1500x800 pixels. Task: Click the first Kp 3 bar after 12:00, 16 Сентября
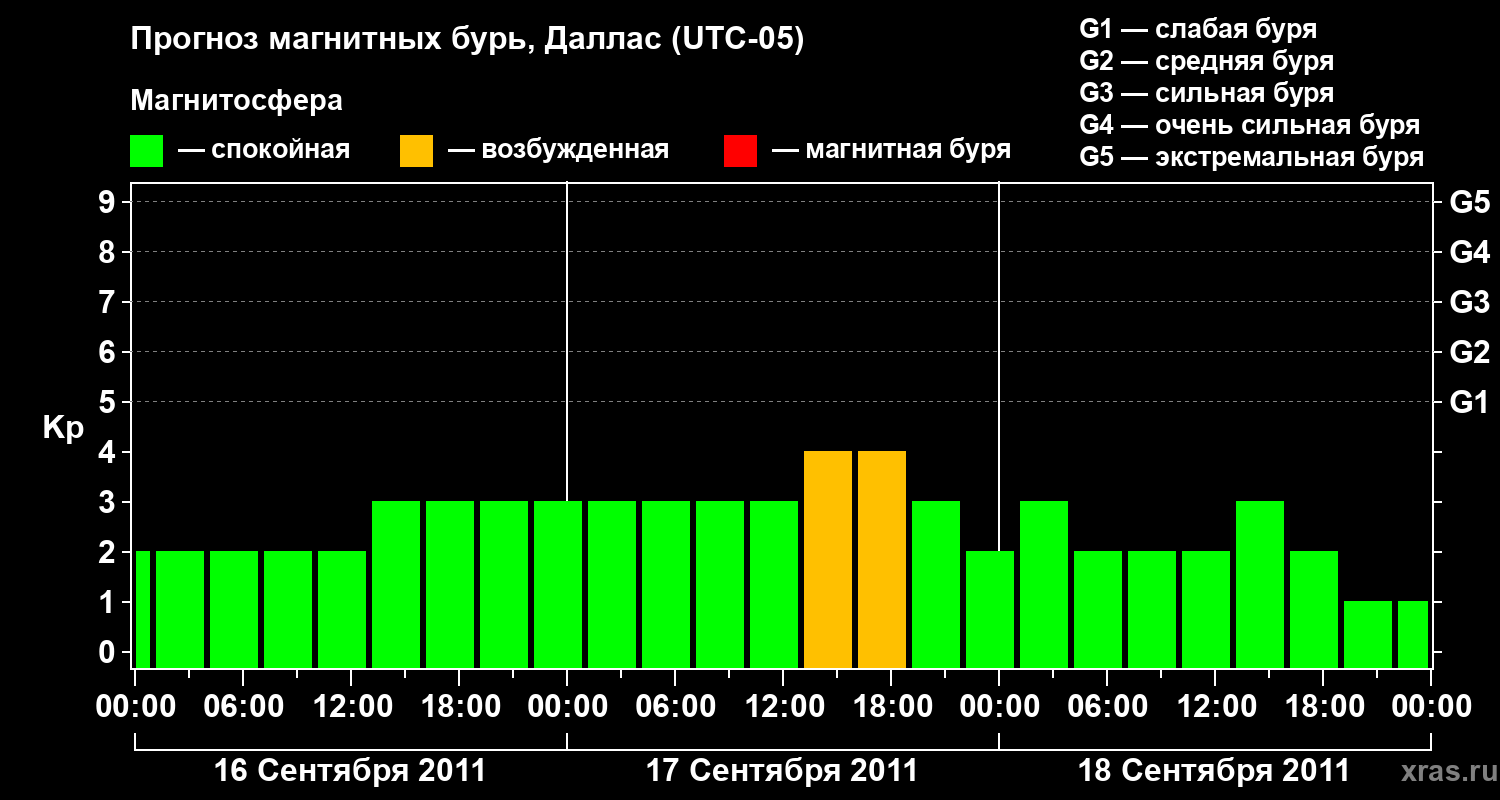396,585
